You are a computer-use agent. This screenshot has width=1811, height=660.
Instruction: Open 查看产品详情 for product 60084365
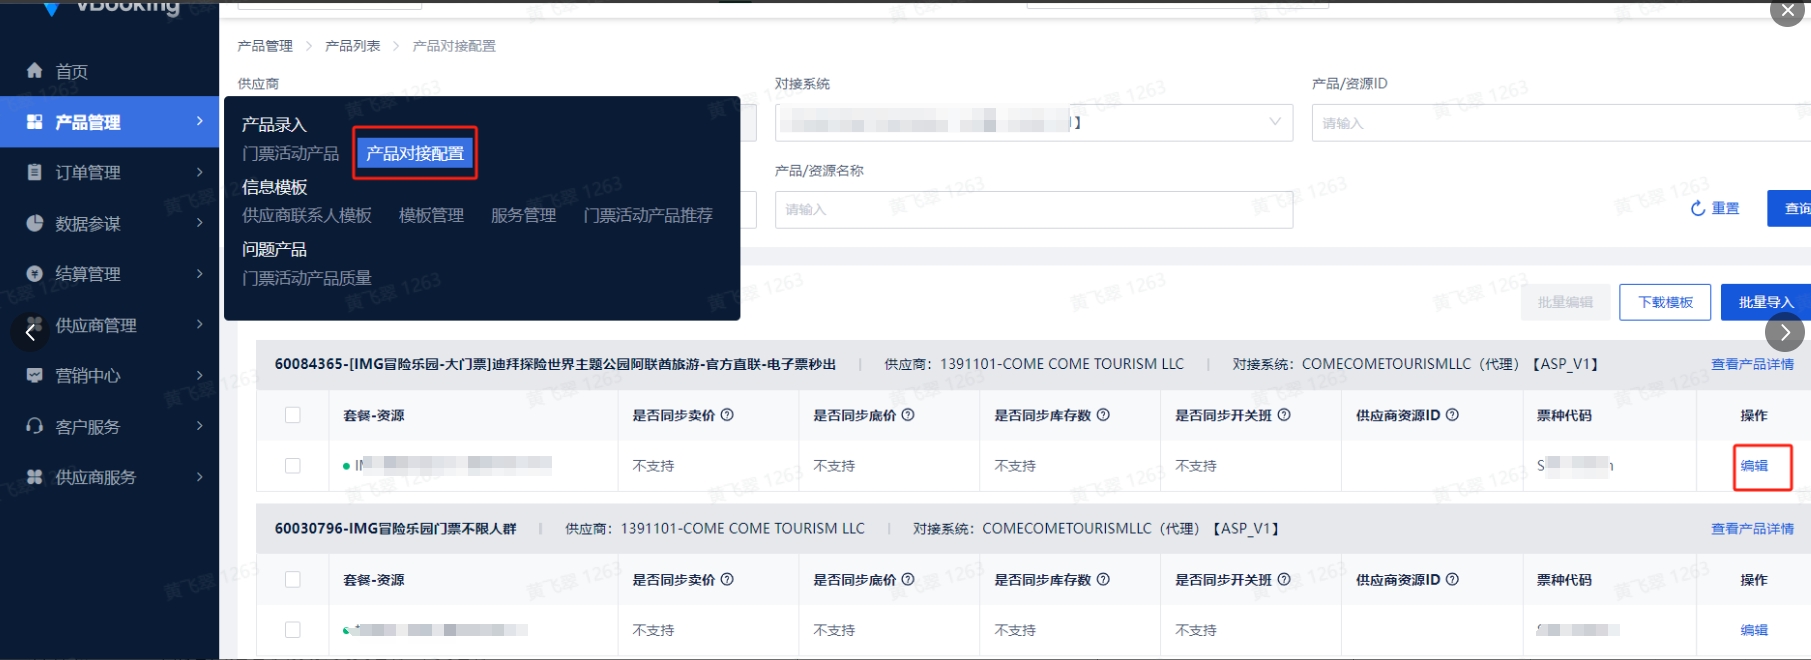[x=1752, y=364]
